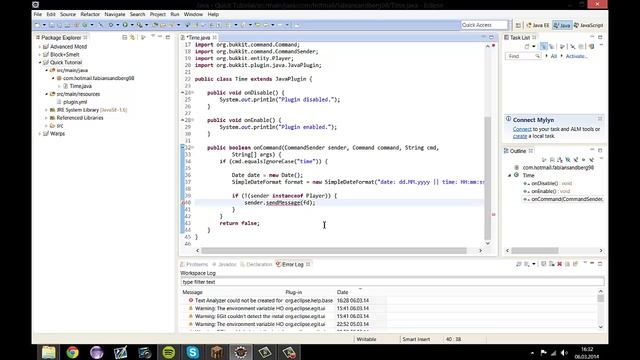Toggle Link with Editor in Package Explorer
This screenshot has width=640, height=360.
click(x=132, y=38)
